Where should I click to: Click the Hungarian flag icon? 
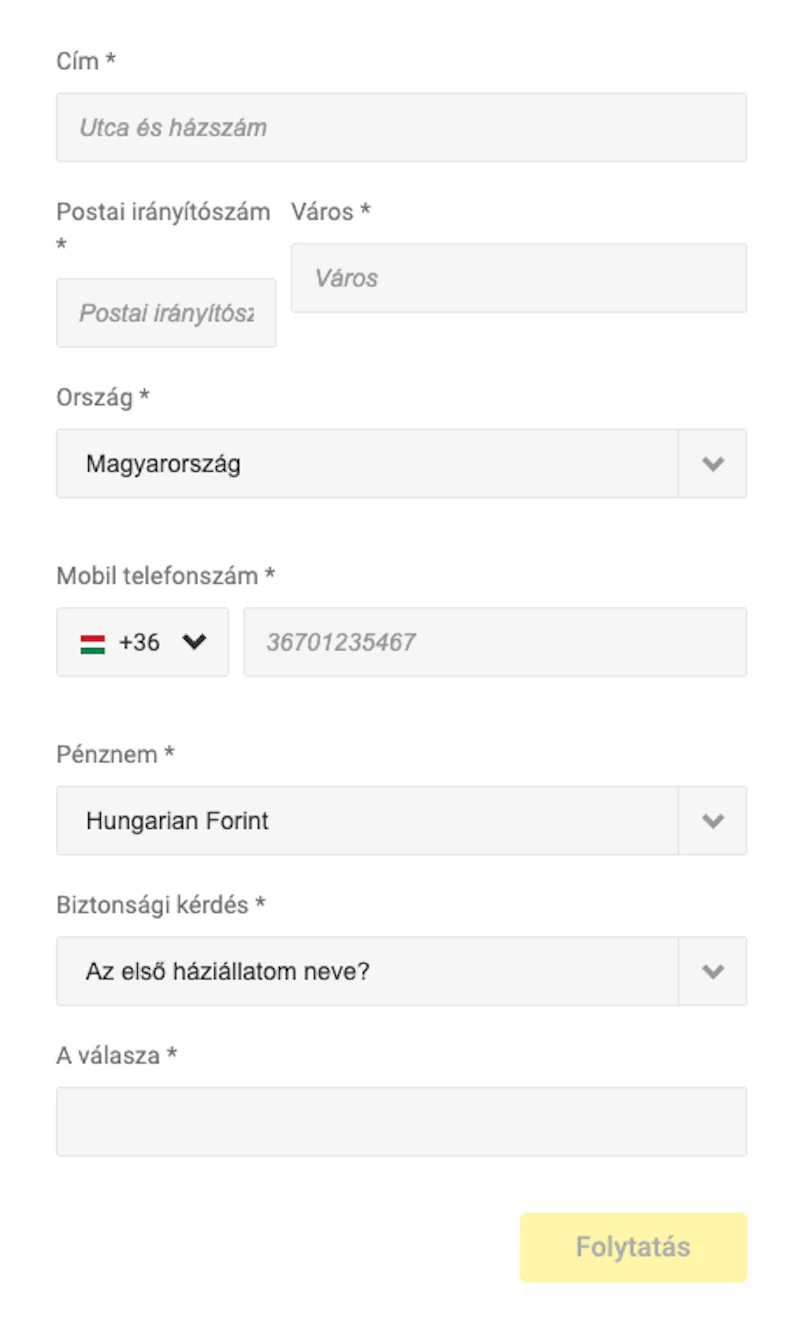point(93,643)
